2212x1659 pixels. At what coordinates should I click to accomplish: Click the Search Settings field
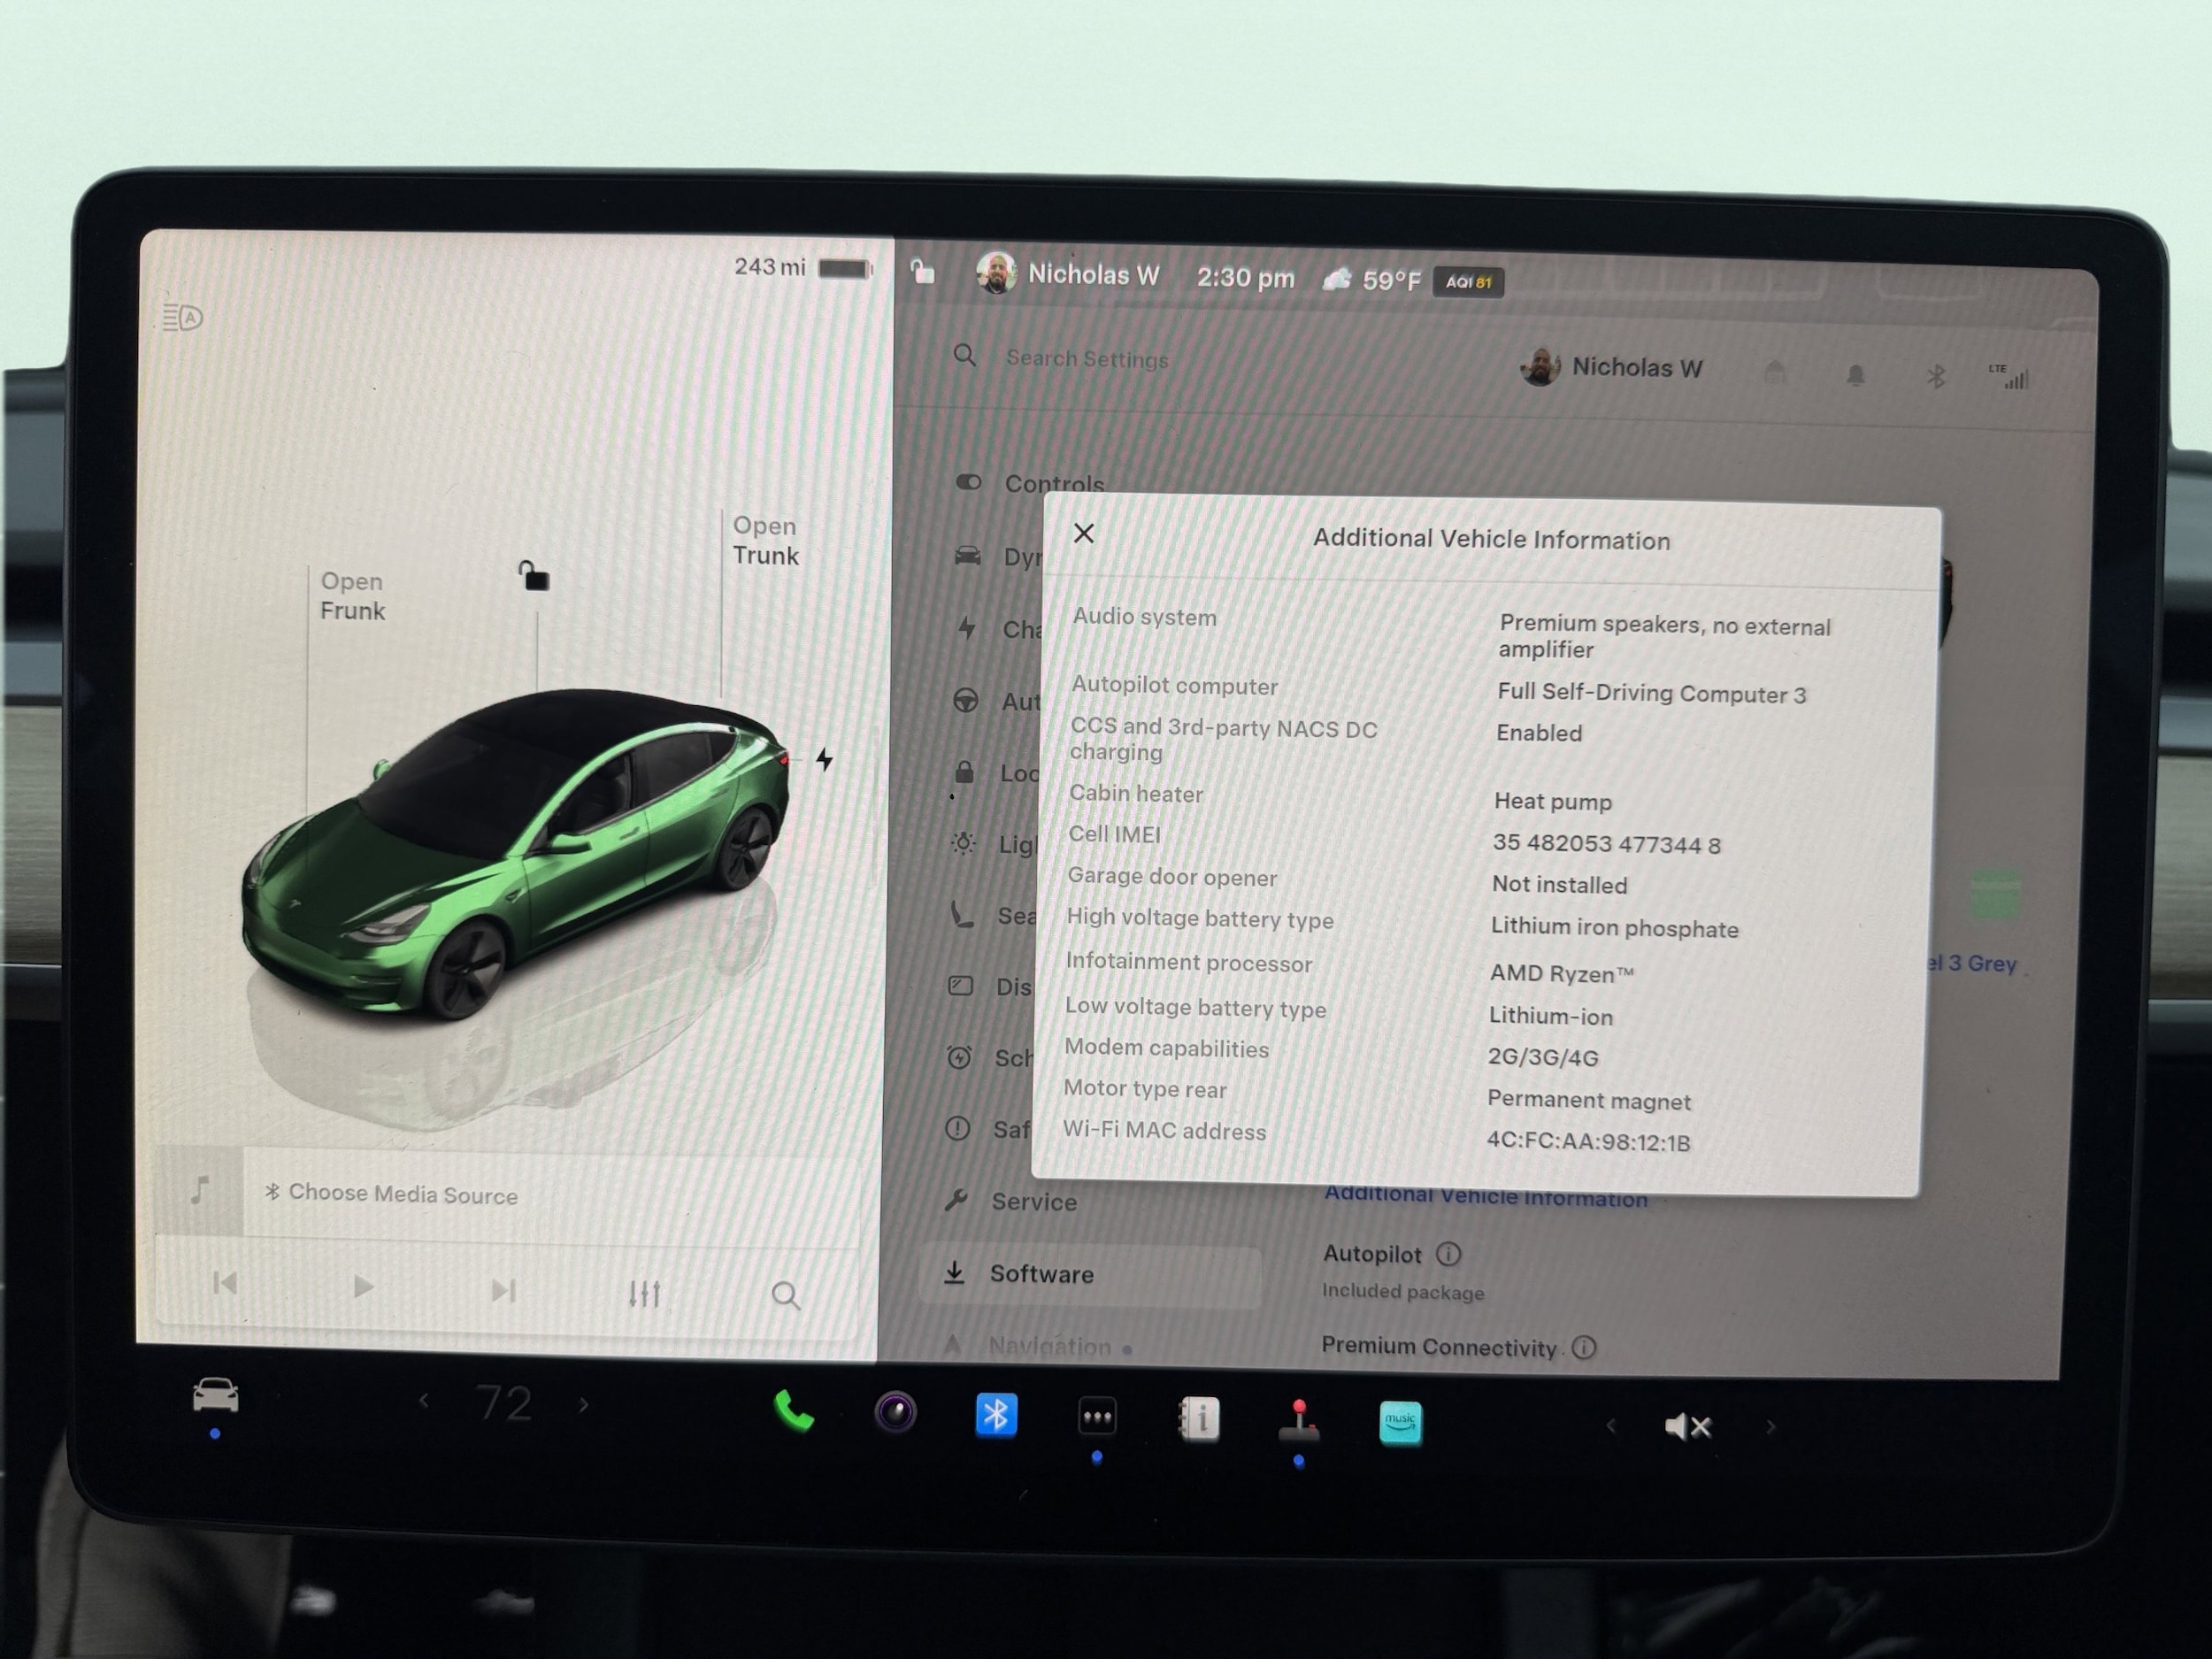[x=1087, y=358]
